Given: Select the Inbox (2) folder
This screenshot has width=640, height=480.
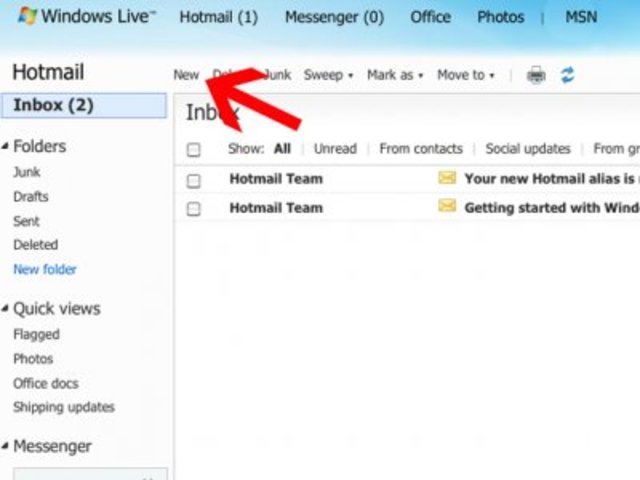Looking at the screenshot, I should click(x=84, y=105).
